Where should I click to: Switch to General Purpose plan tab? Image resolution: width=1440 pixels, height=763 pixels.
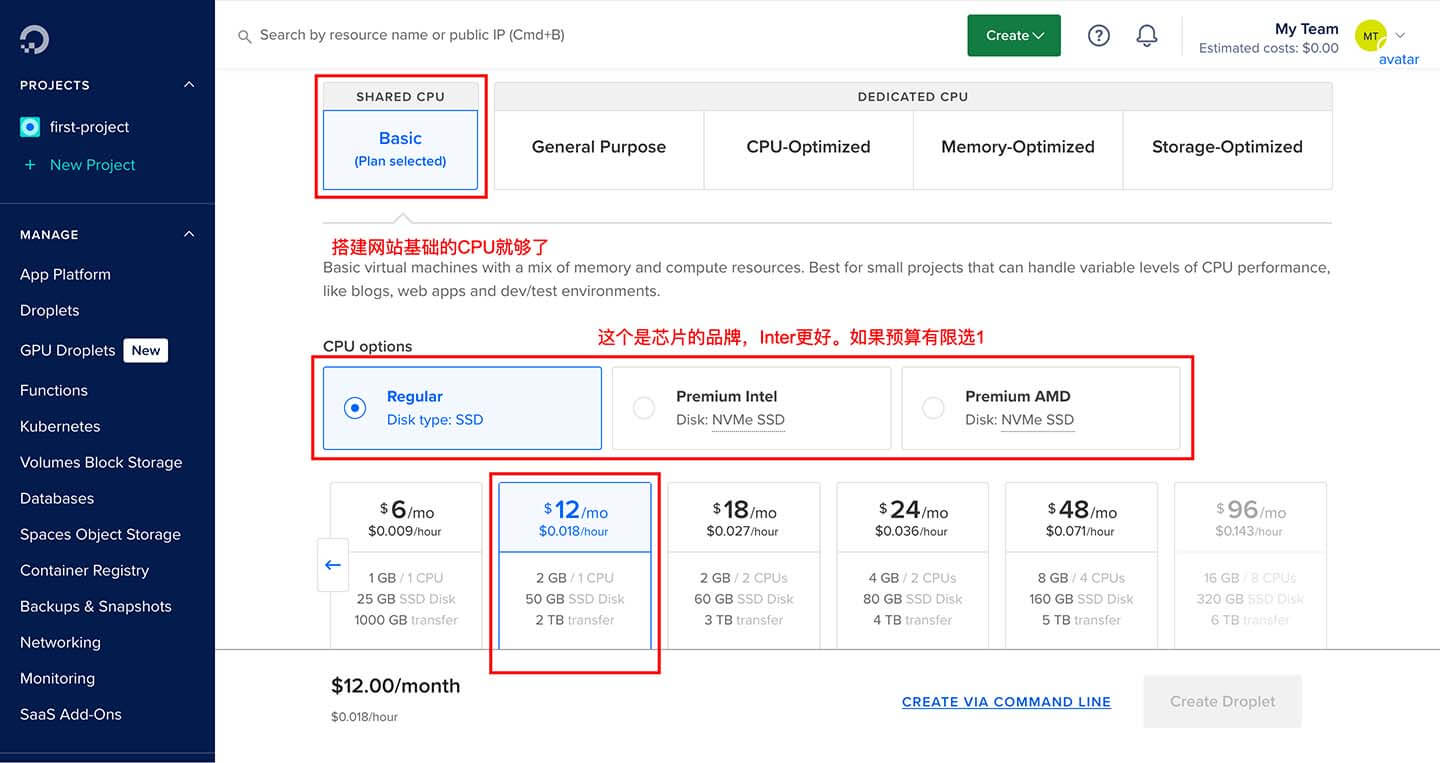click(599, 149)
